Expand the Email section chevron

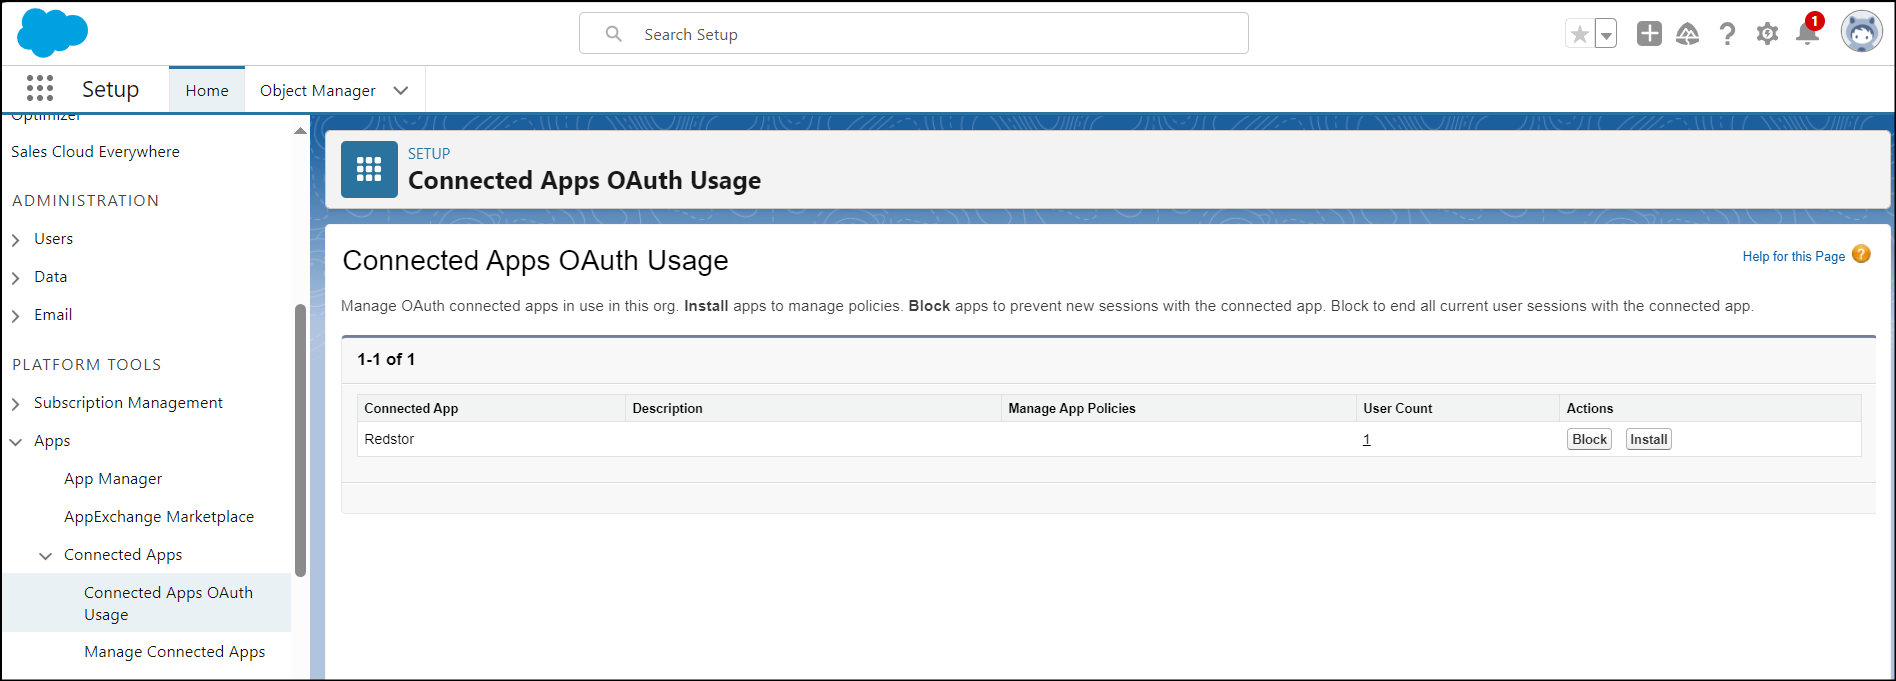click(16, 315)
